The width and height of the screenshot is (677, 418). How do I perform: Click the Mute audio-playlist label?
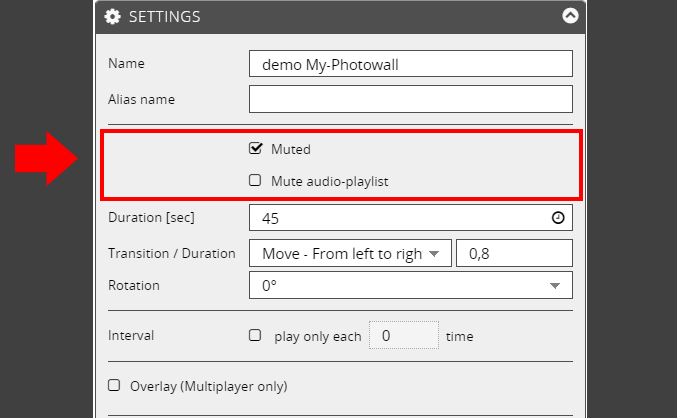click(x=329, y=181)
